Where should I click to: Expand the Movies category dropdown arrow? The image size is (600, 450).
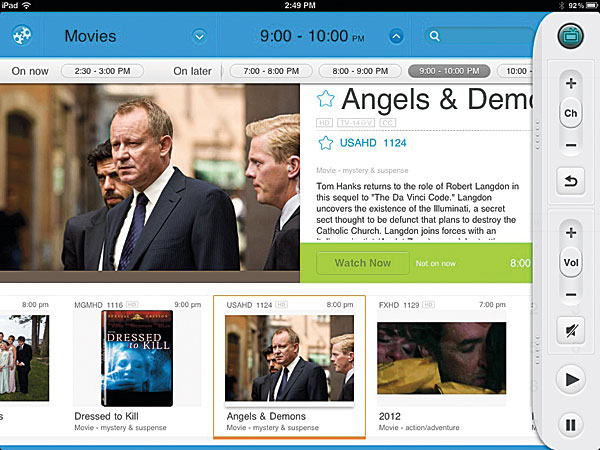199,36
